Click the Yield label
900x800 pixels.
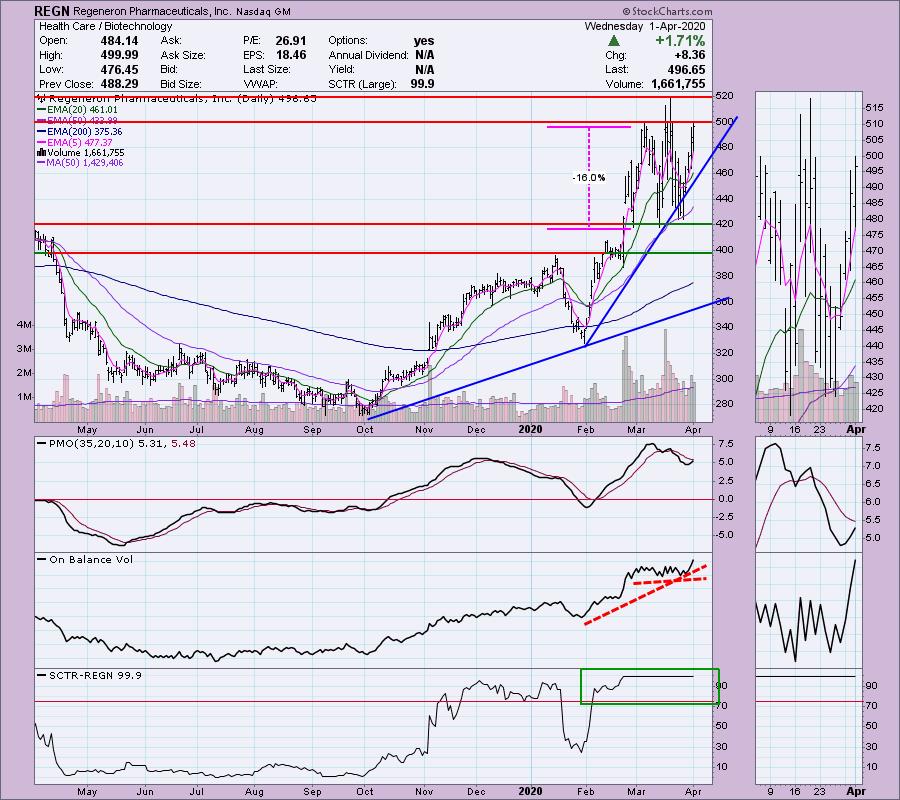coord(341,69)
